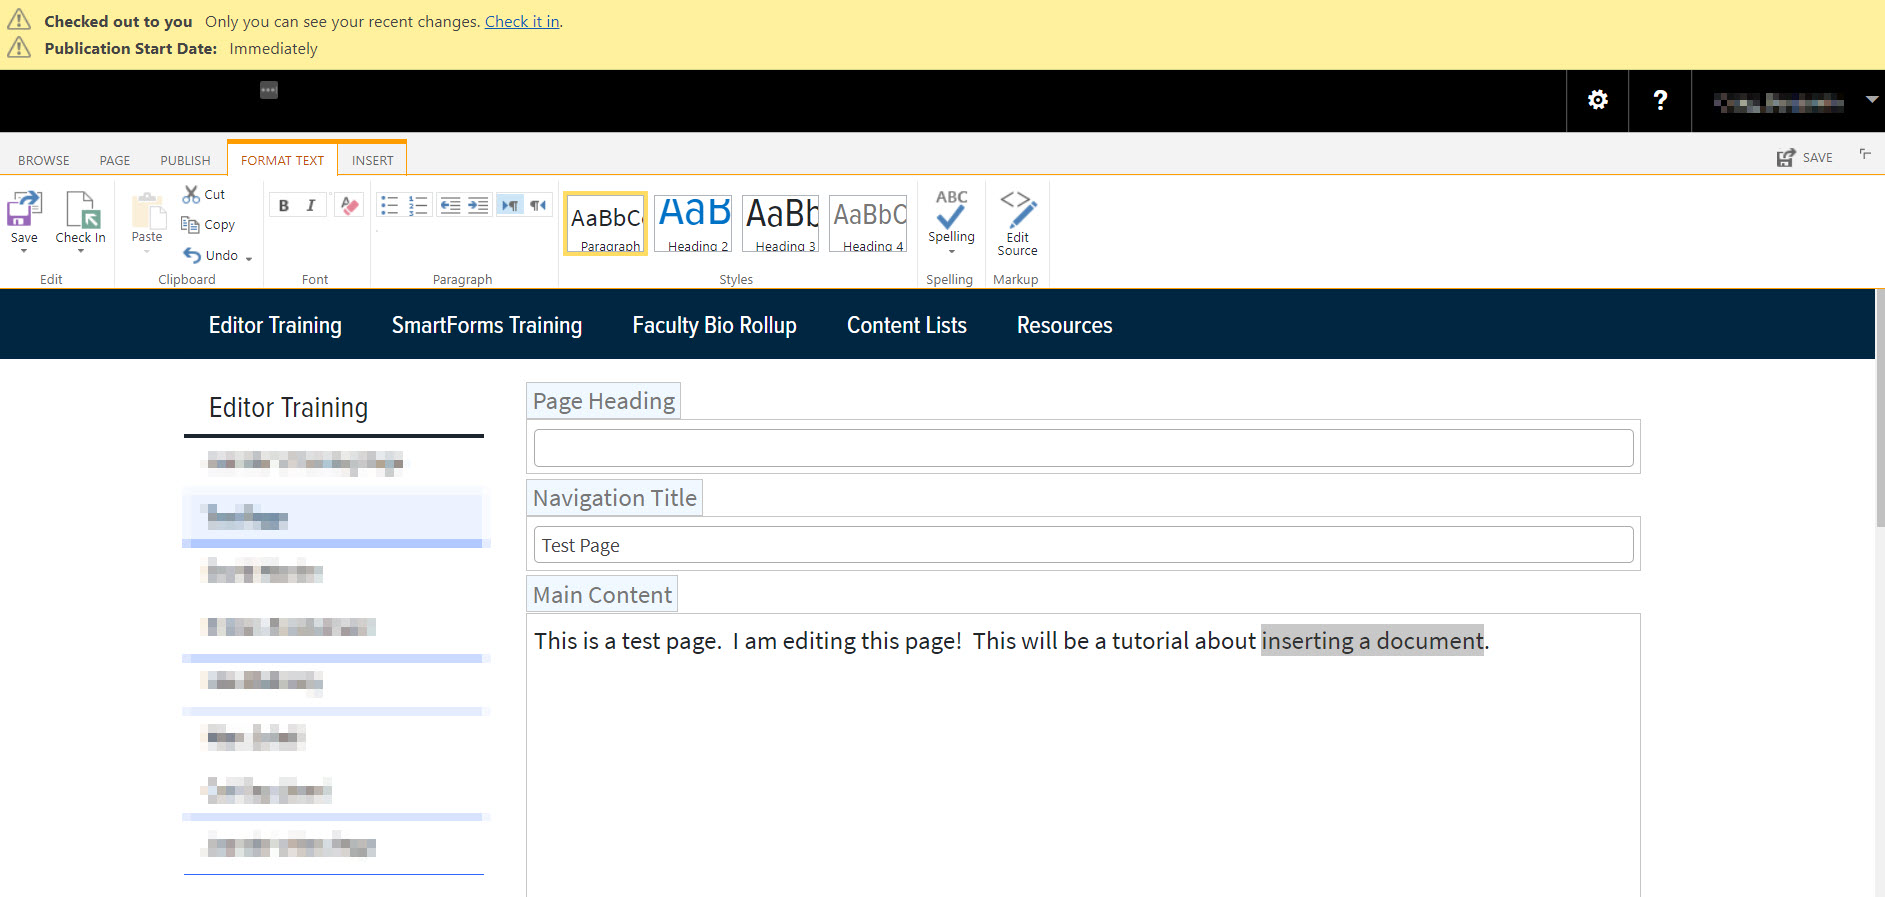Insert a bulleted list
Screen dimensions: 1885x897
tap(390, 205)
